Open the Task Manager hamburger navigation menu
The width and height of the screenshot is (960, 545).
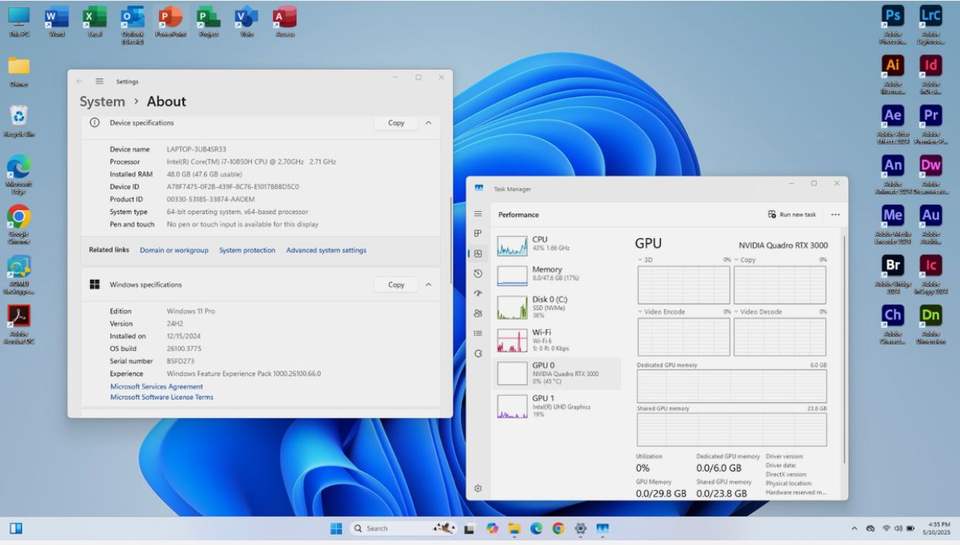click(x=478, y=214)
